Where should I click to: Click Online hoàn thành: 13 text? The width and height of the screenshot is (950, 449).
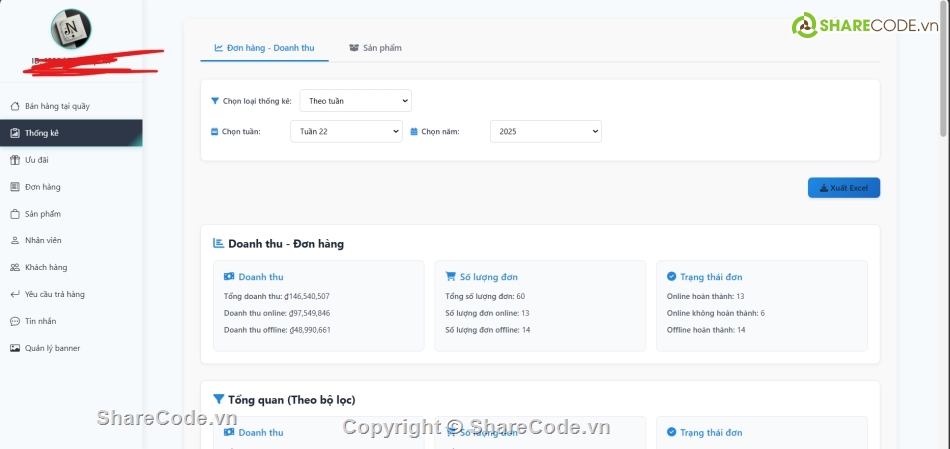click(x=706, y=296)
